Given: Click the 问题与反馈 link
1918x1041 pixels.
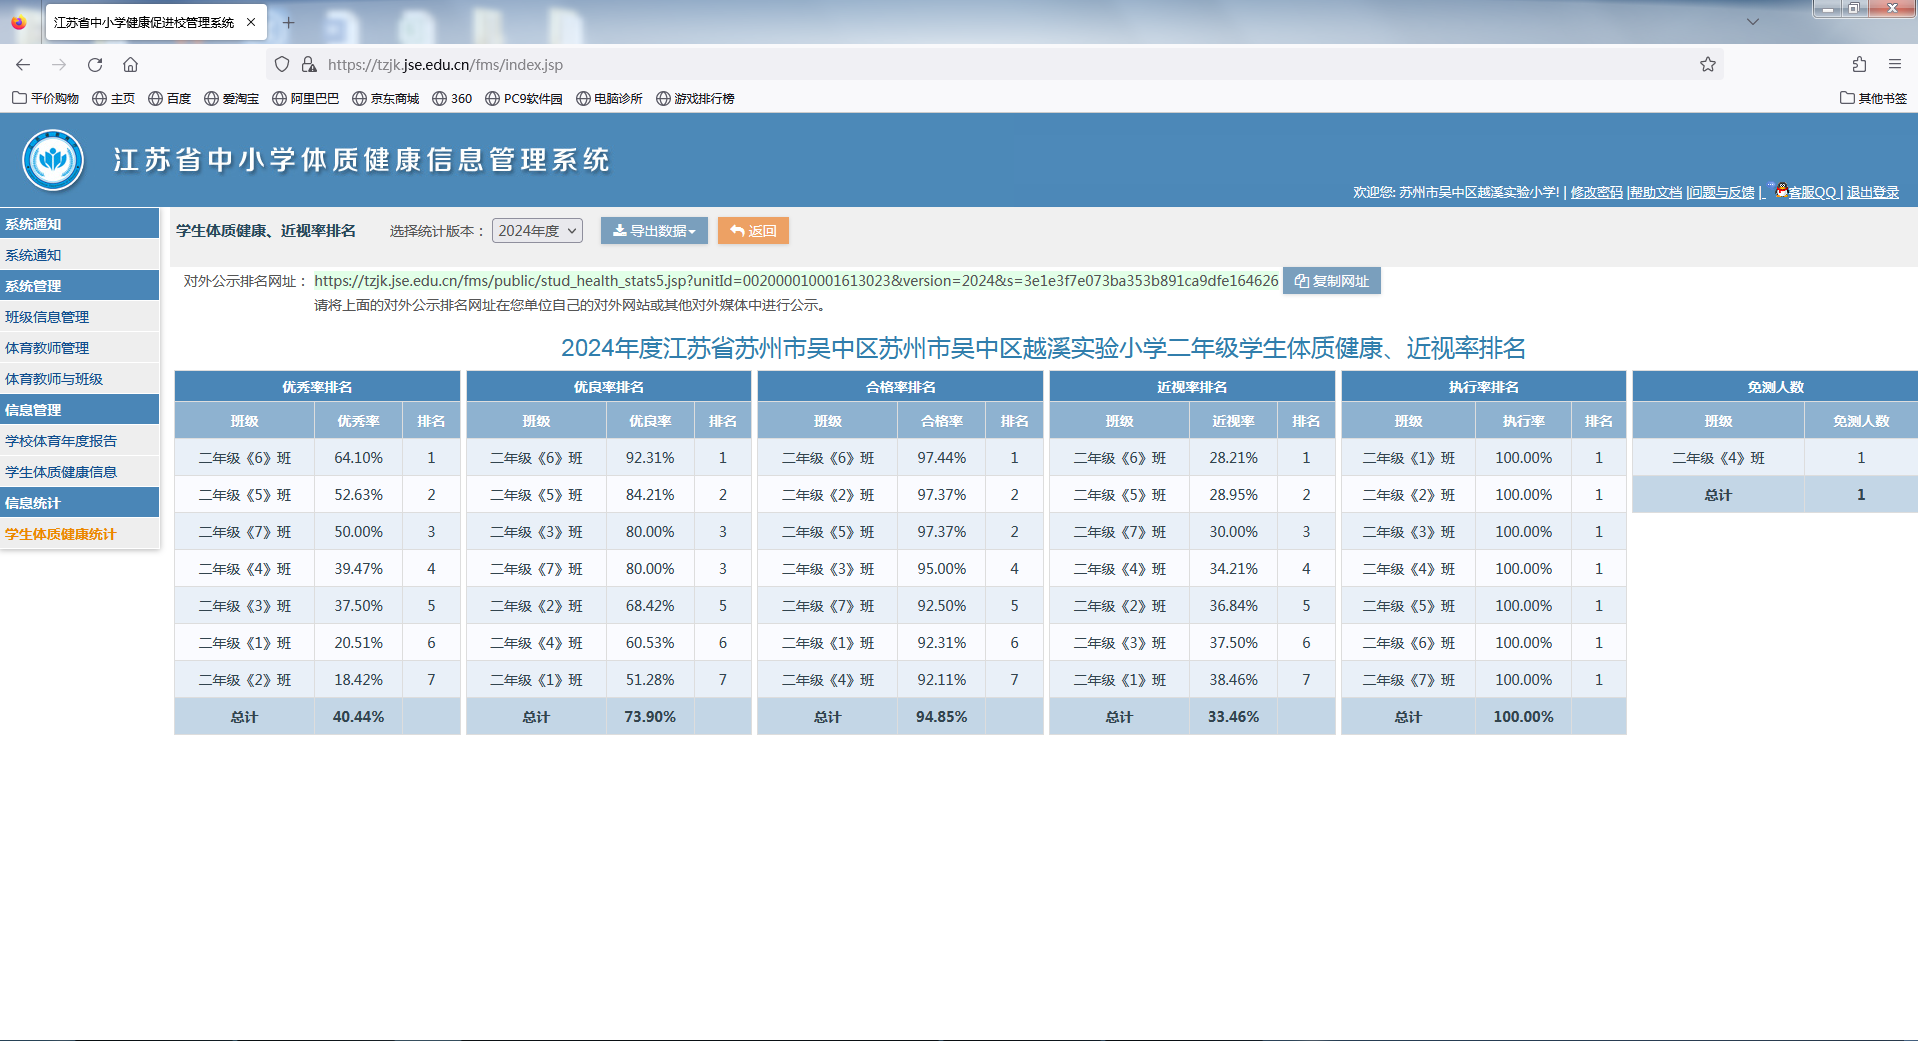Looking at the screenshot, I should point(1722,192).
